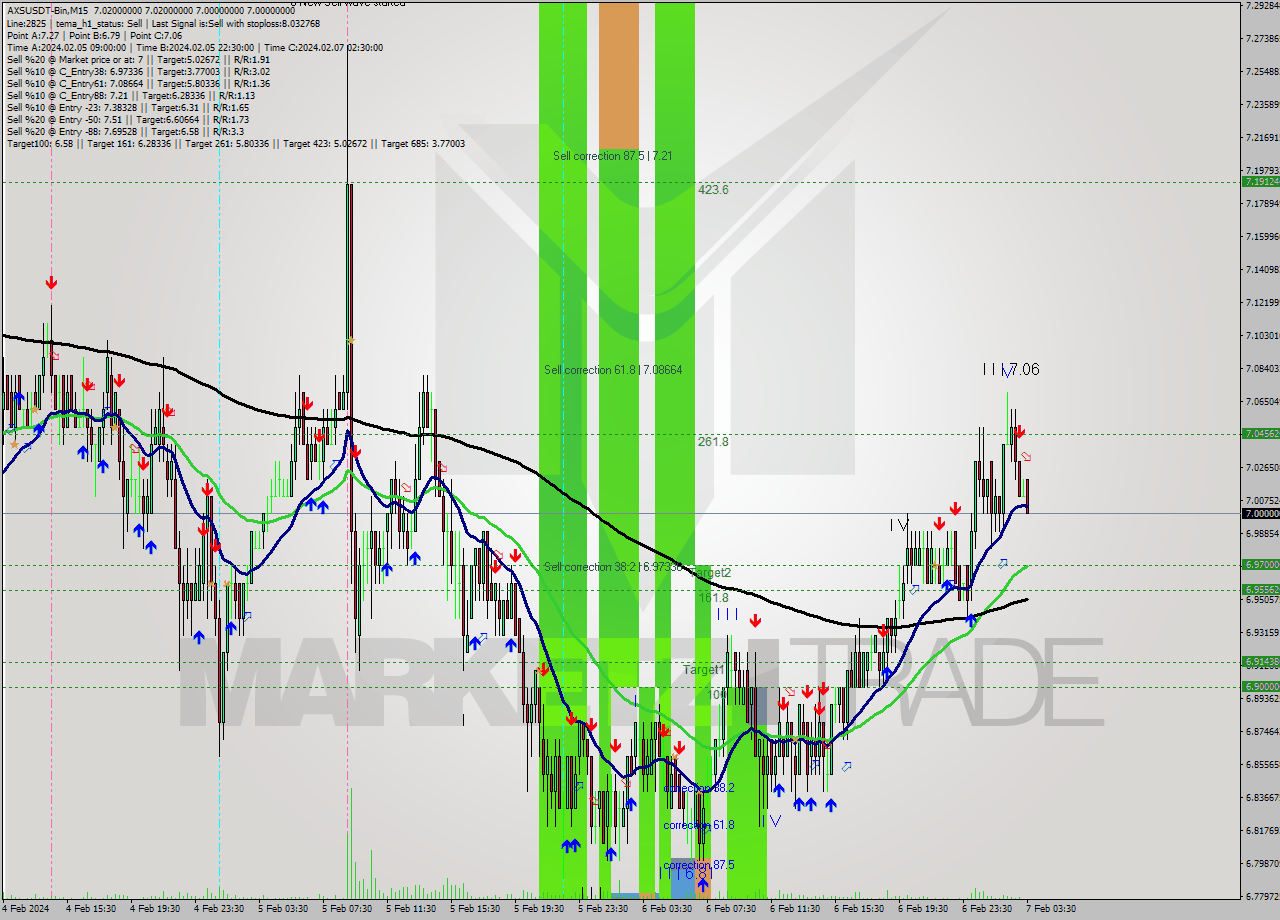Image resolution: width=1280 pixels, height=920 pixels.
Task: Click the 6.85565 price axis value
Action: tap(1261, 764)
